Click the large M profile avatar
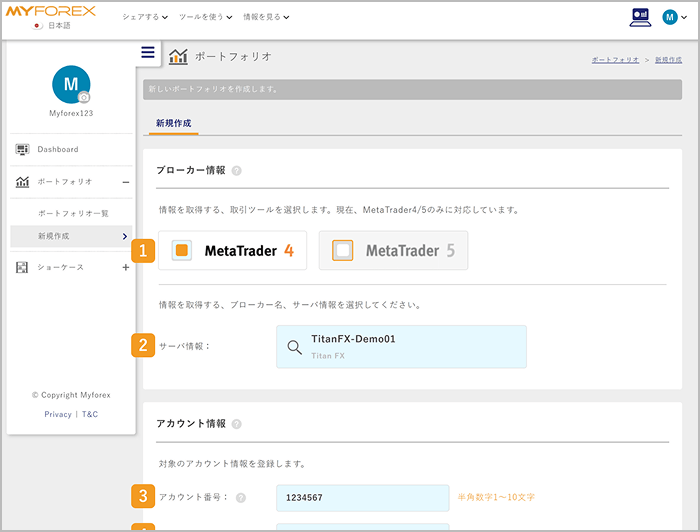 tap(71, 84)
